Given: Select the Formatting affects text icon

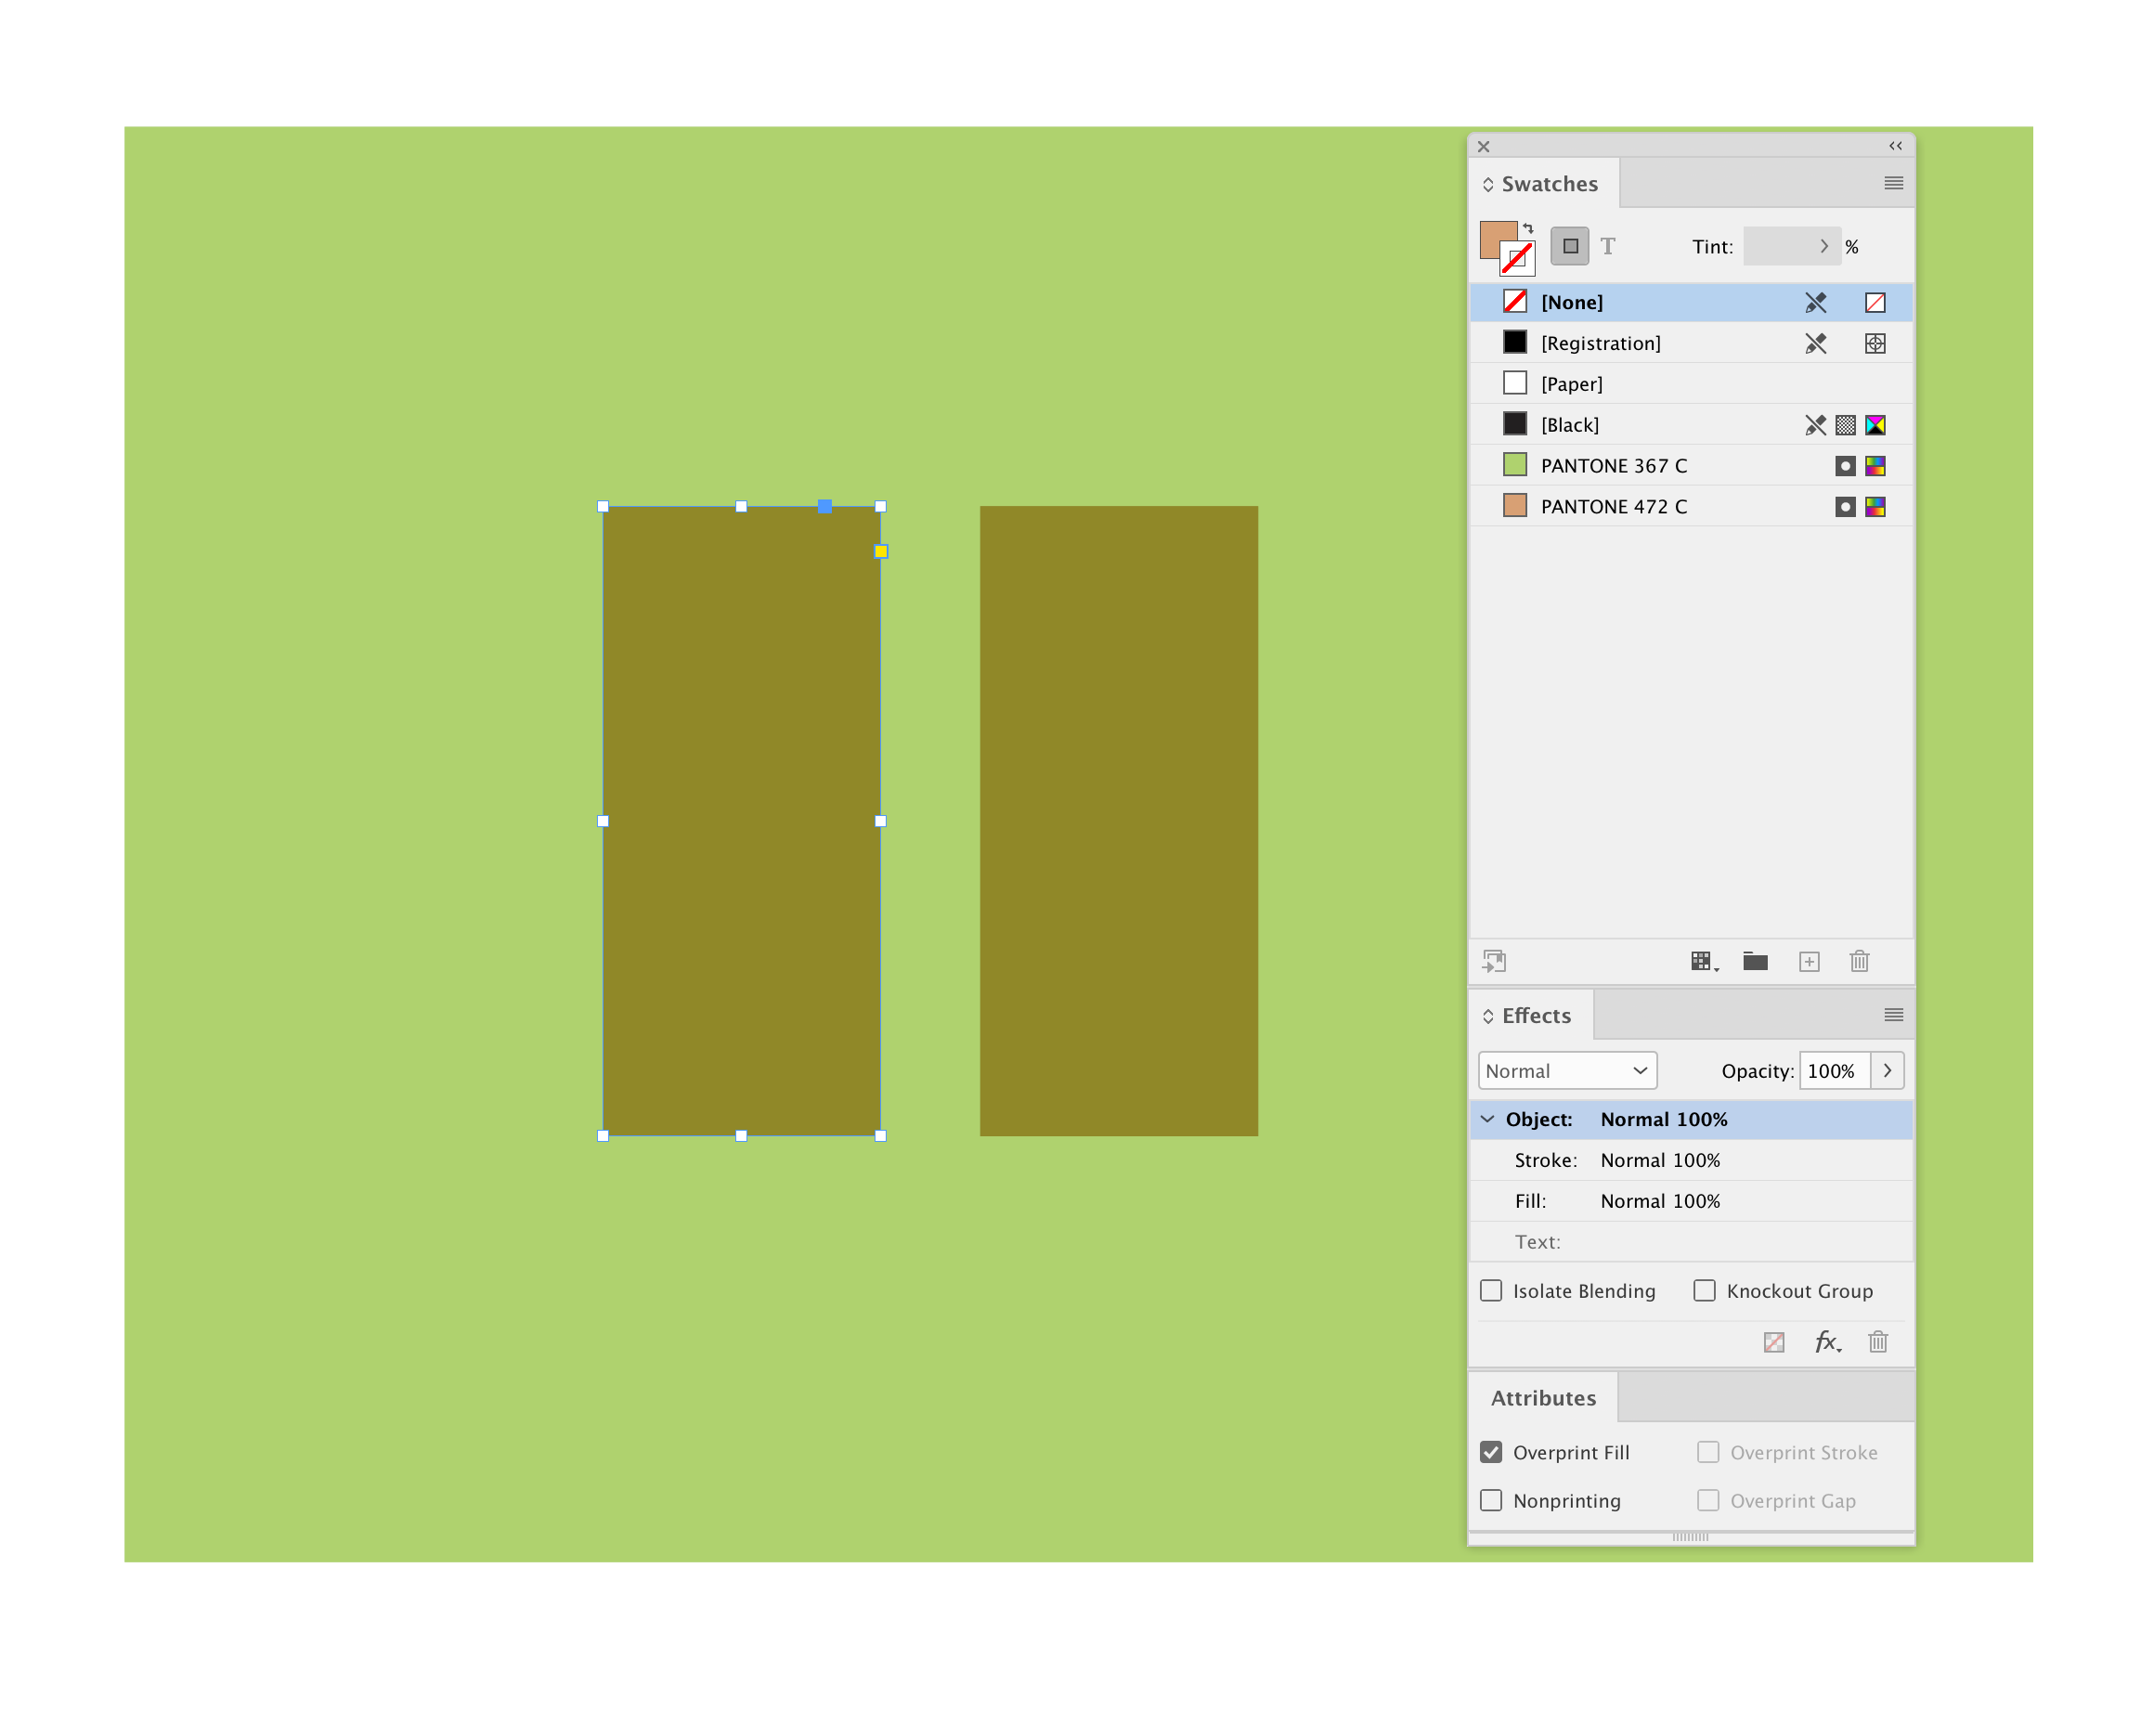Looking at the screenshot, I should coord(1610,245).
